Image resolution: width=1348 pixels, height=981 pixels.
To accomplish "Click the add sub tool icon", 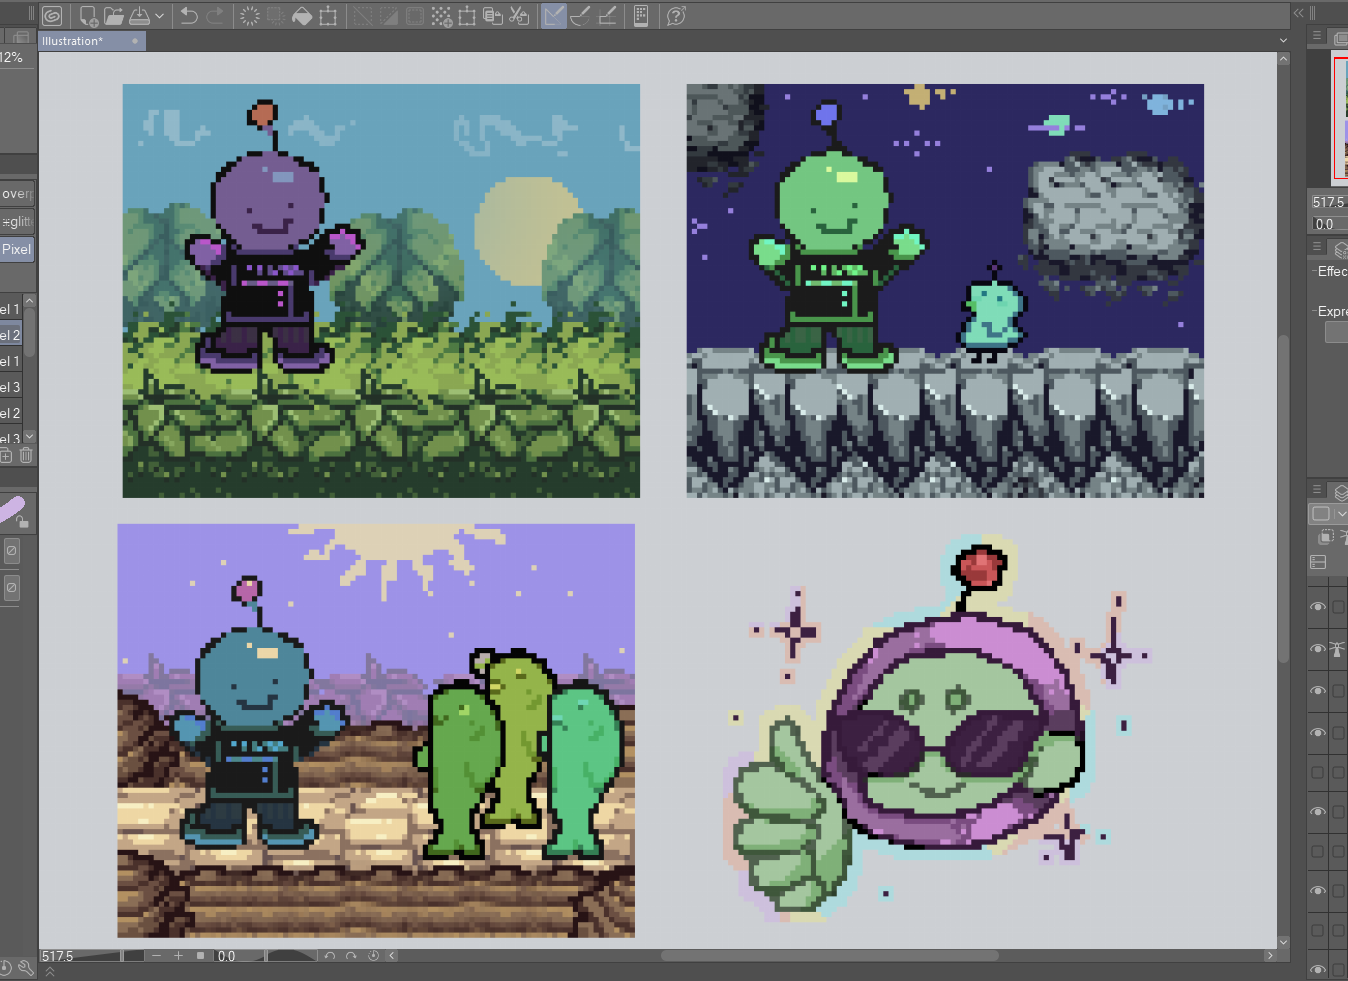I will coord(6,455).
